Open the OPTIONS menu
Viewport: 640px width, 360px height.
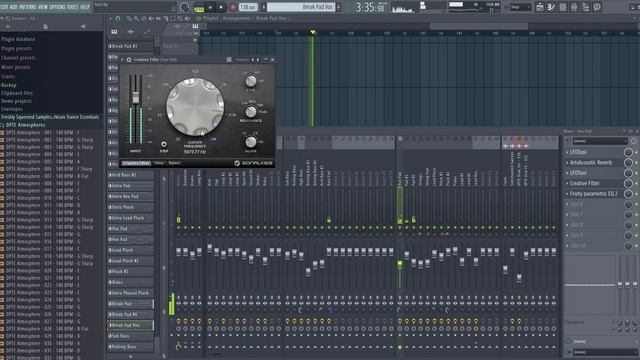[x=57, y=7]
